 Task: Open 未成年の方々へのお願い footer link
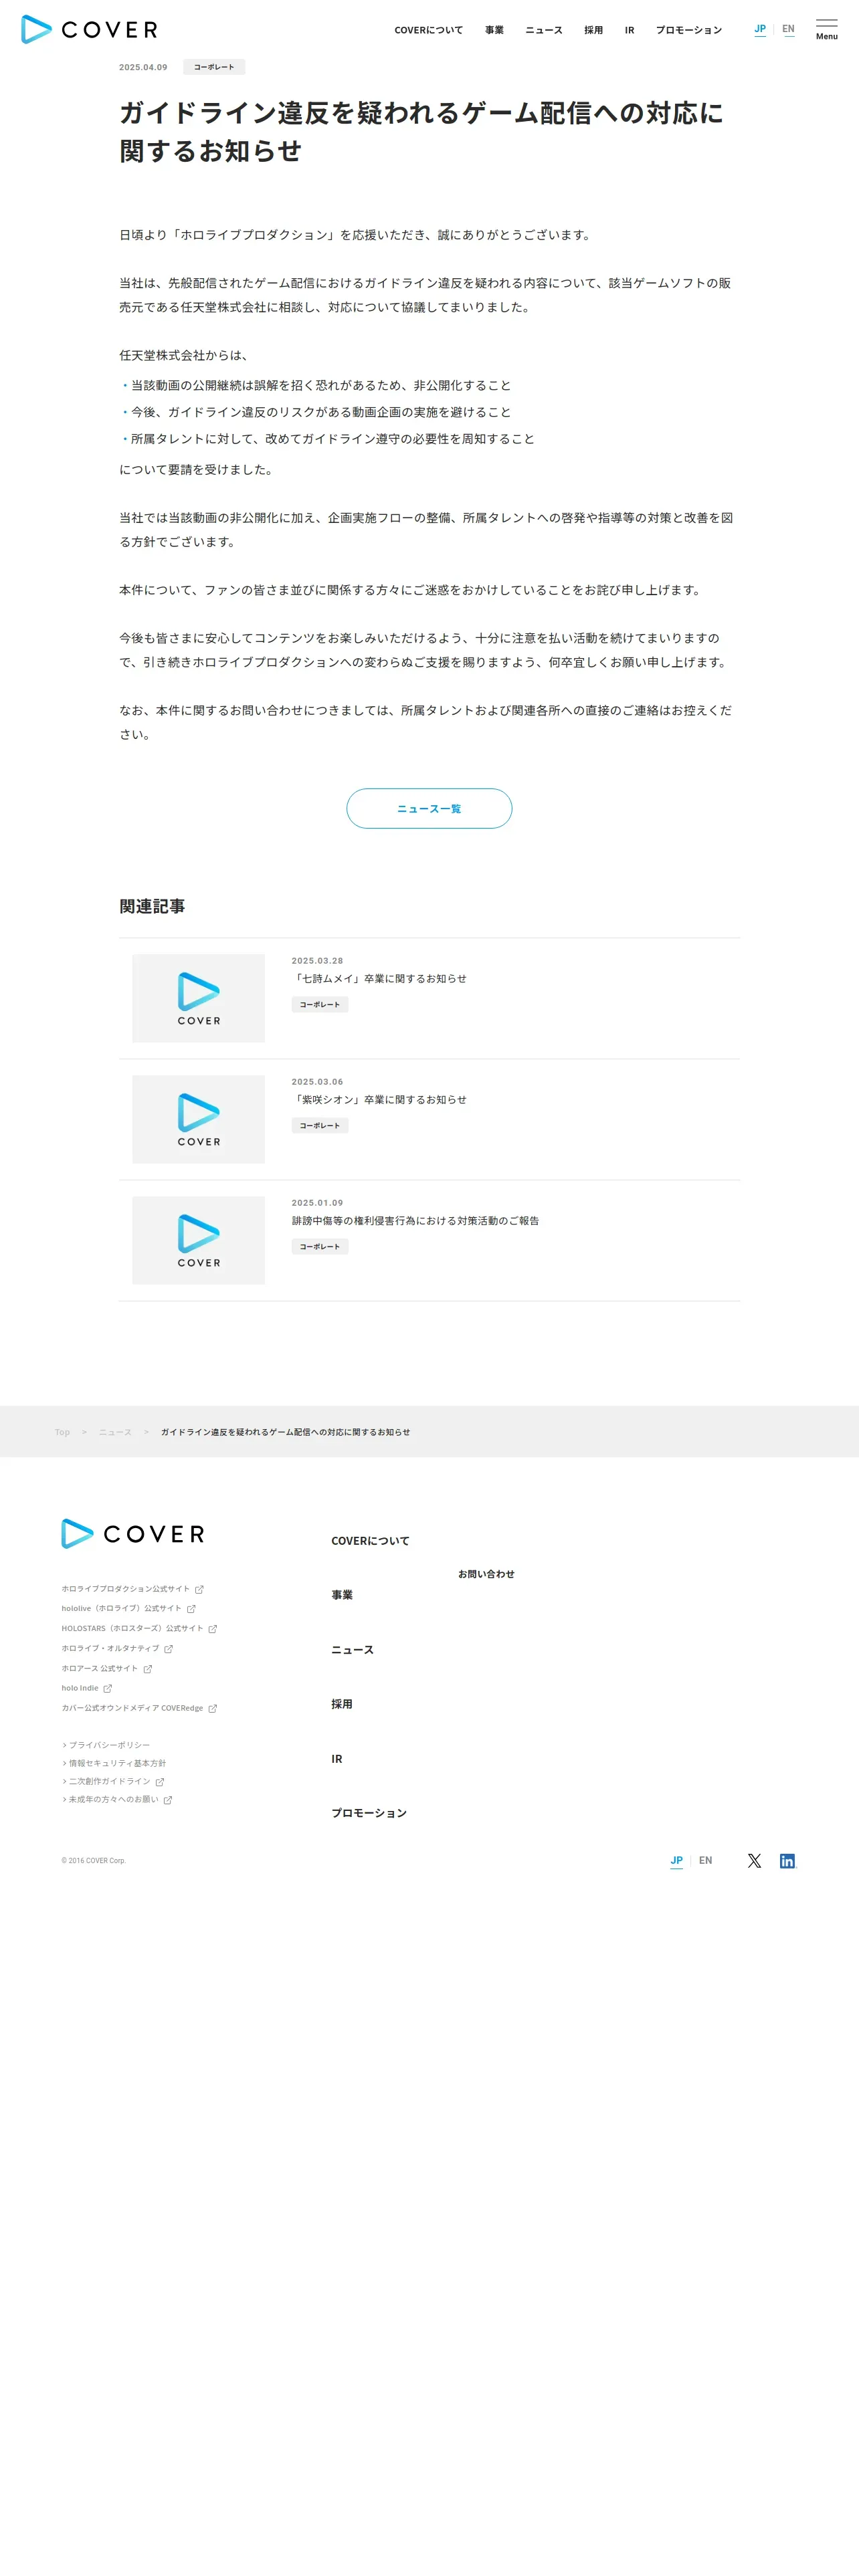(117, 1799)
